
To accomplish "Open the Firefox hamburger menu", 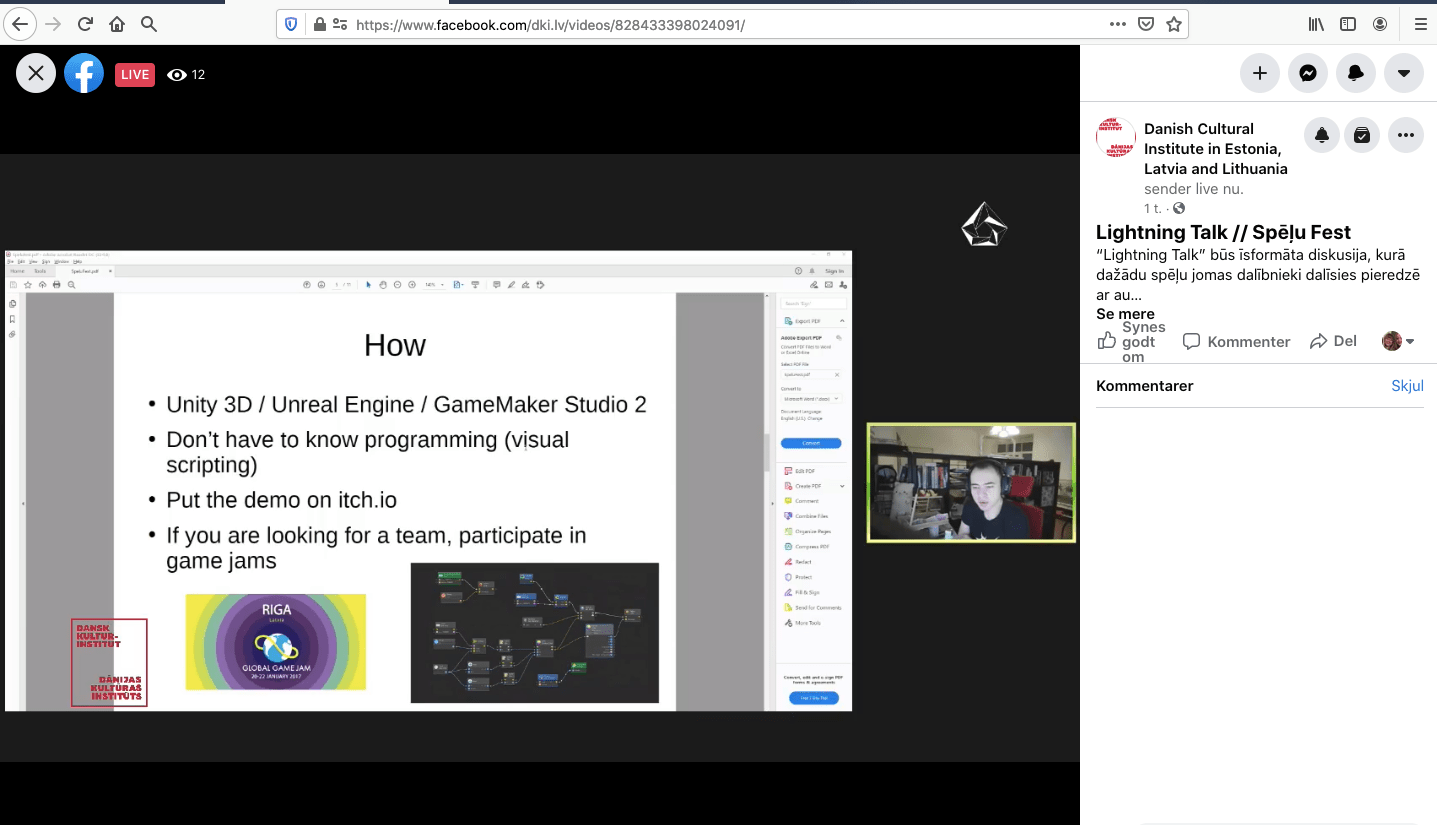I will pos(1420,24).
